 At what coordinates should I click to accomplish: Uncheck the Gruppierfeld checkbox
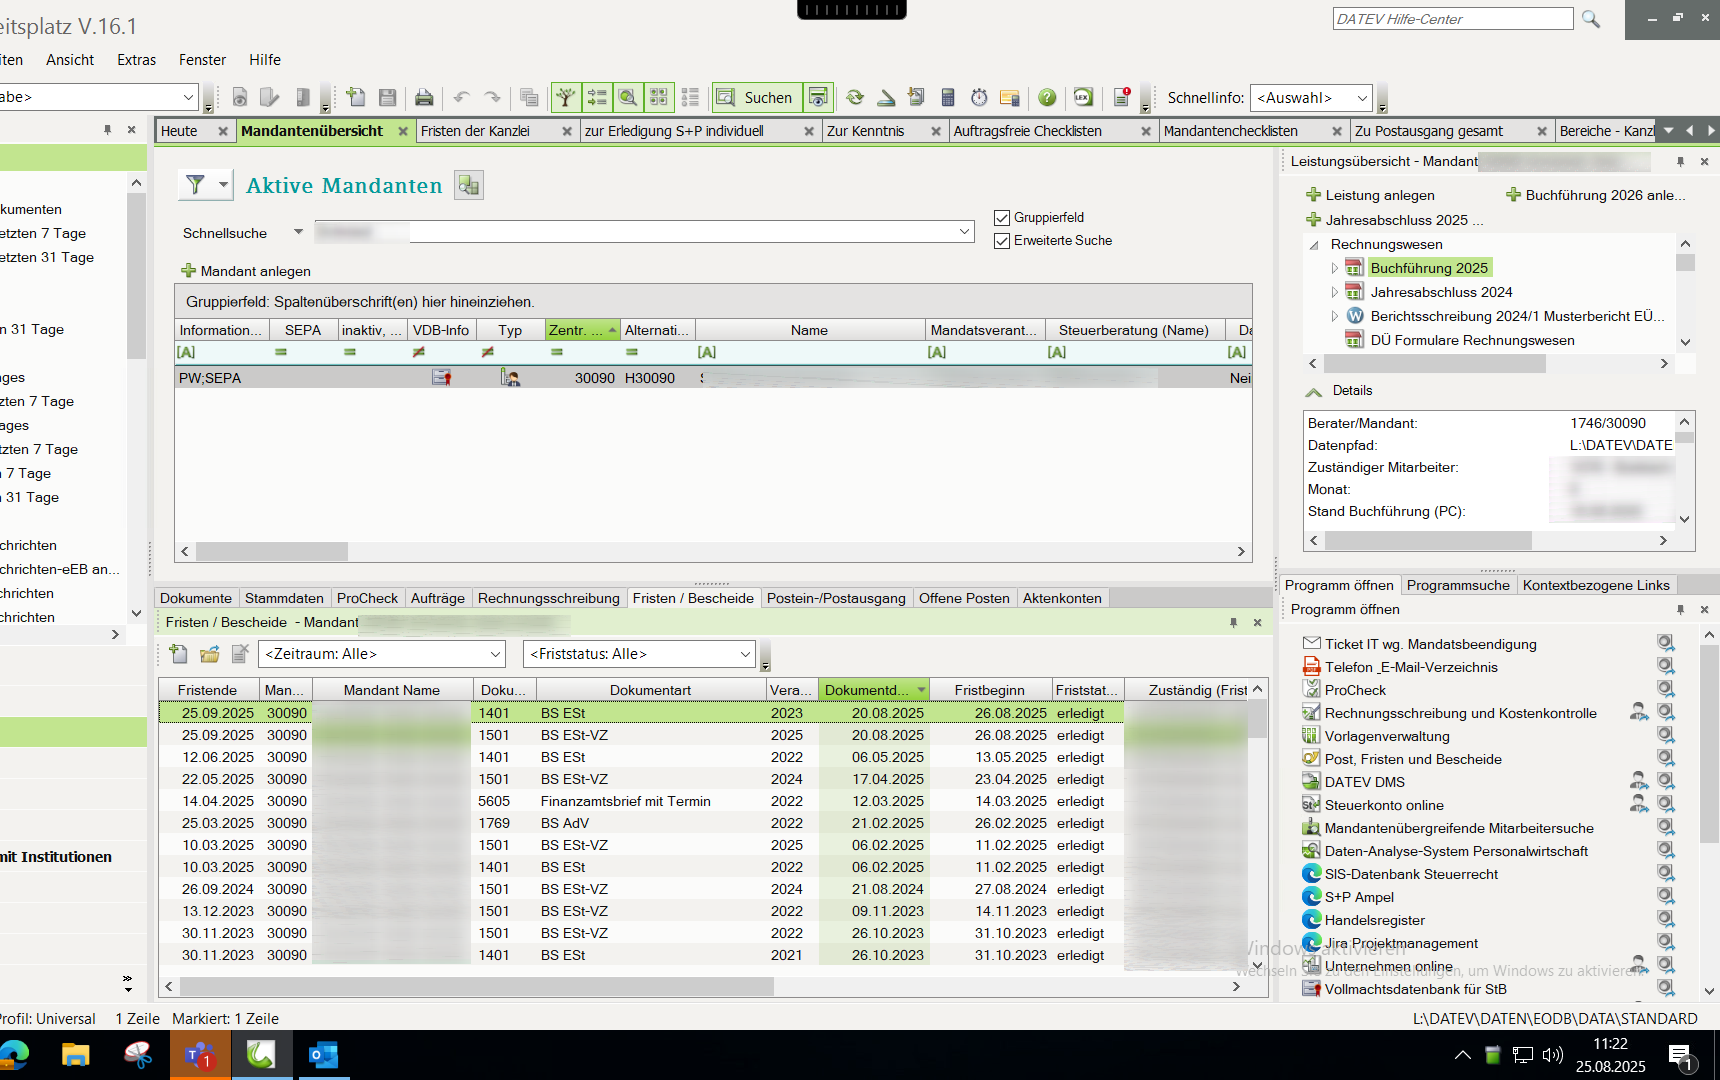(1002, 218)
